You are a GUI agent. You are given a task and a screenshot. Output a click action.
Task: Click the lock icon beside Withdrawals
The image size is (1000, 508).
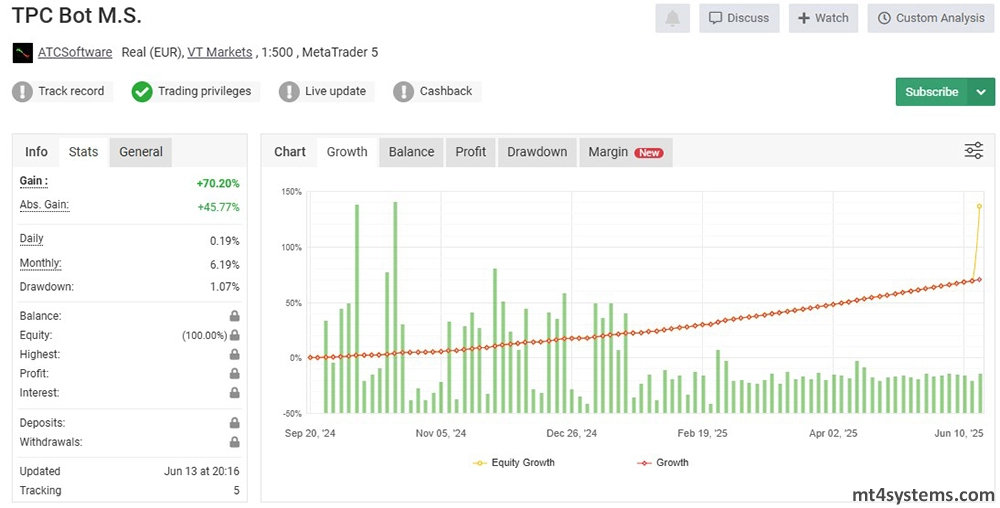click(x=234, y=442)
